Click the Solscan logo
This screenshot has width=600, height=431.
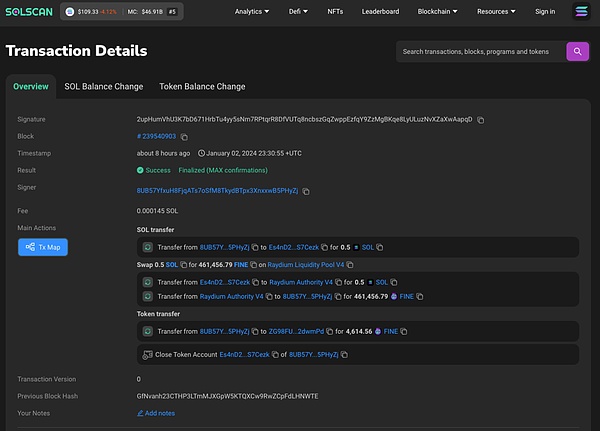30,12
